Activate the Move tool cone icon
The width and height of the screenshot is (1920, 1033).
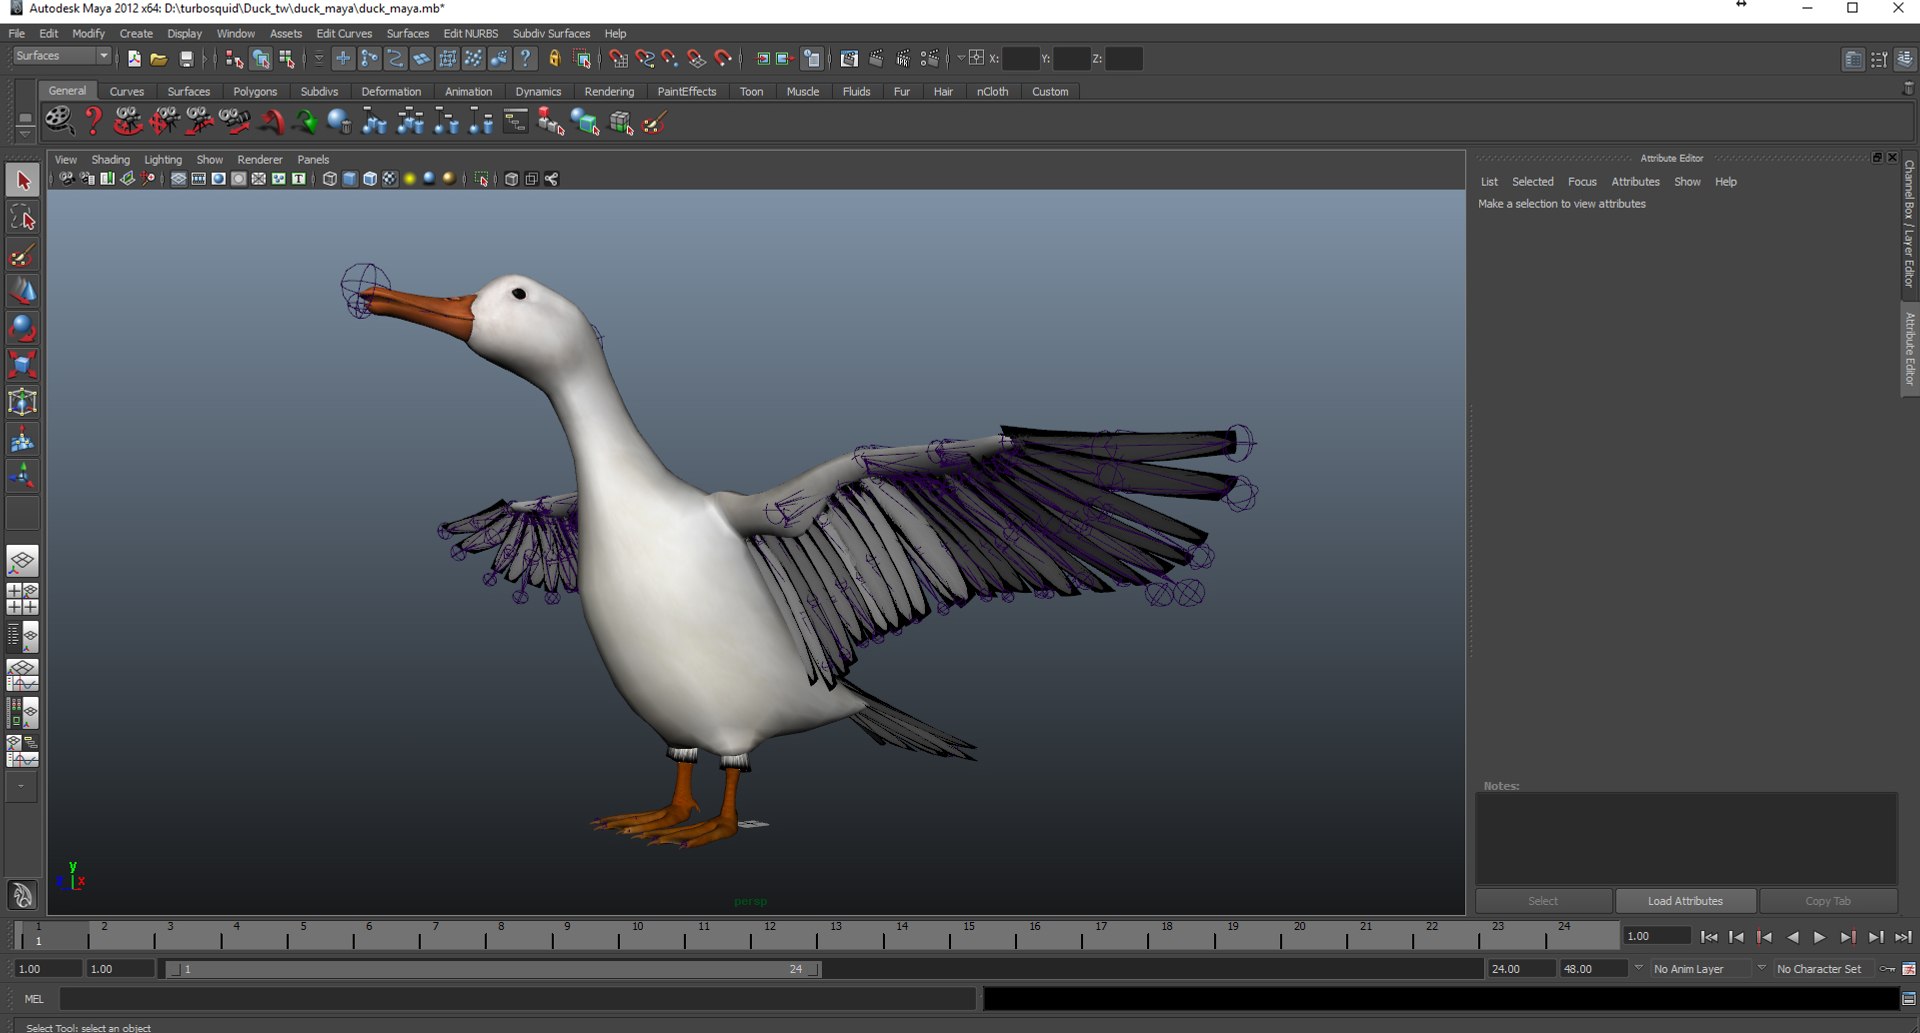pos(23,291)
